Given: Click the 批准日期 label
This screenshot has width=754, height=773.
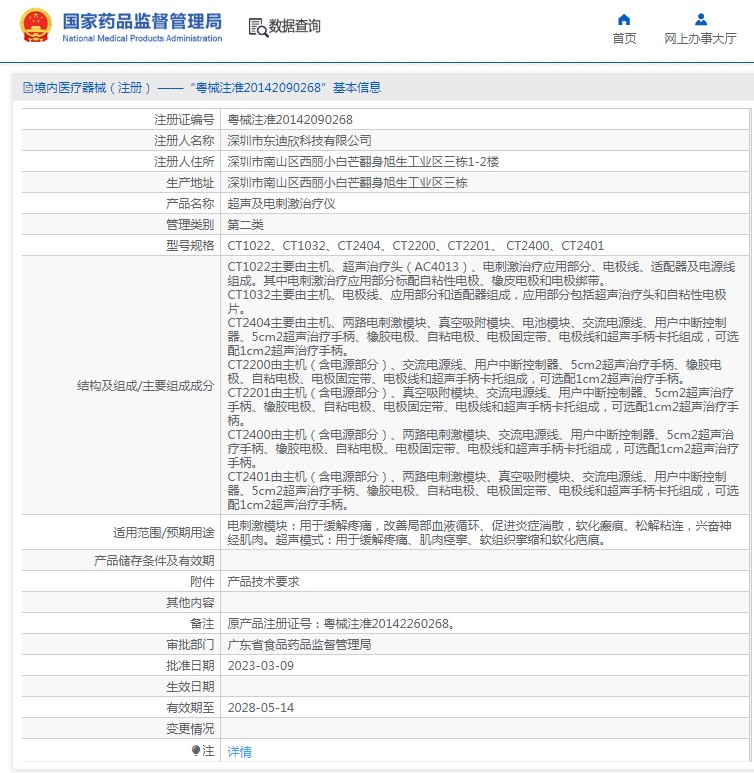Looking at the screenshot, I should click(190, 666).
